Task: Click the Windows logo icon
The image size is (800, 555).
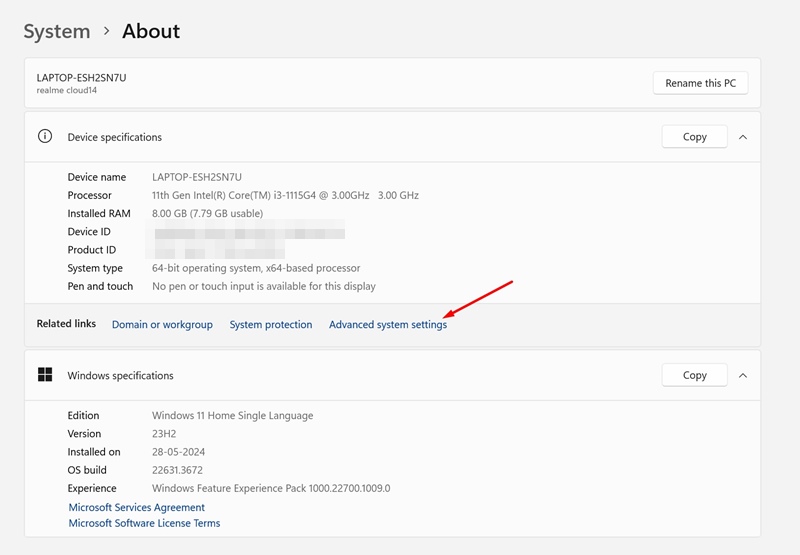Action: 45,375
